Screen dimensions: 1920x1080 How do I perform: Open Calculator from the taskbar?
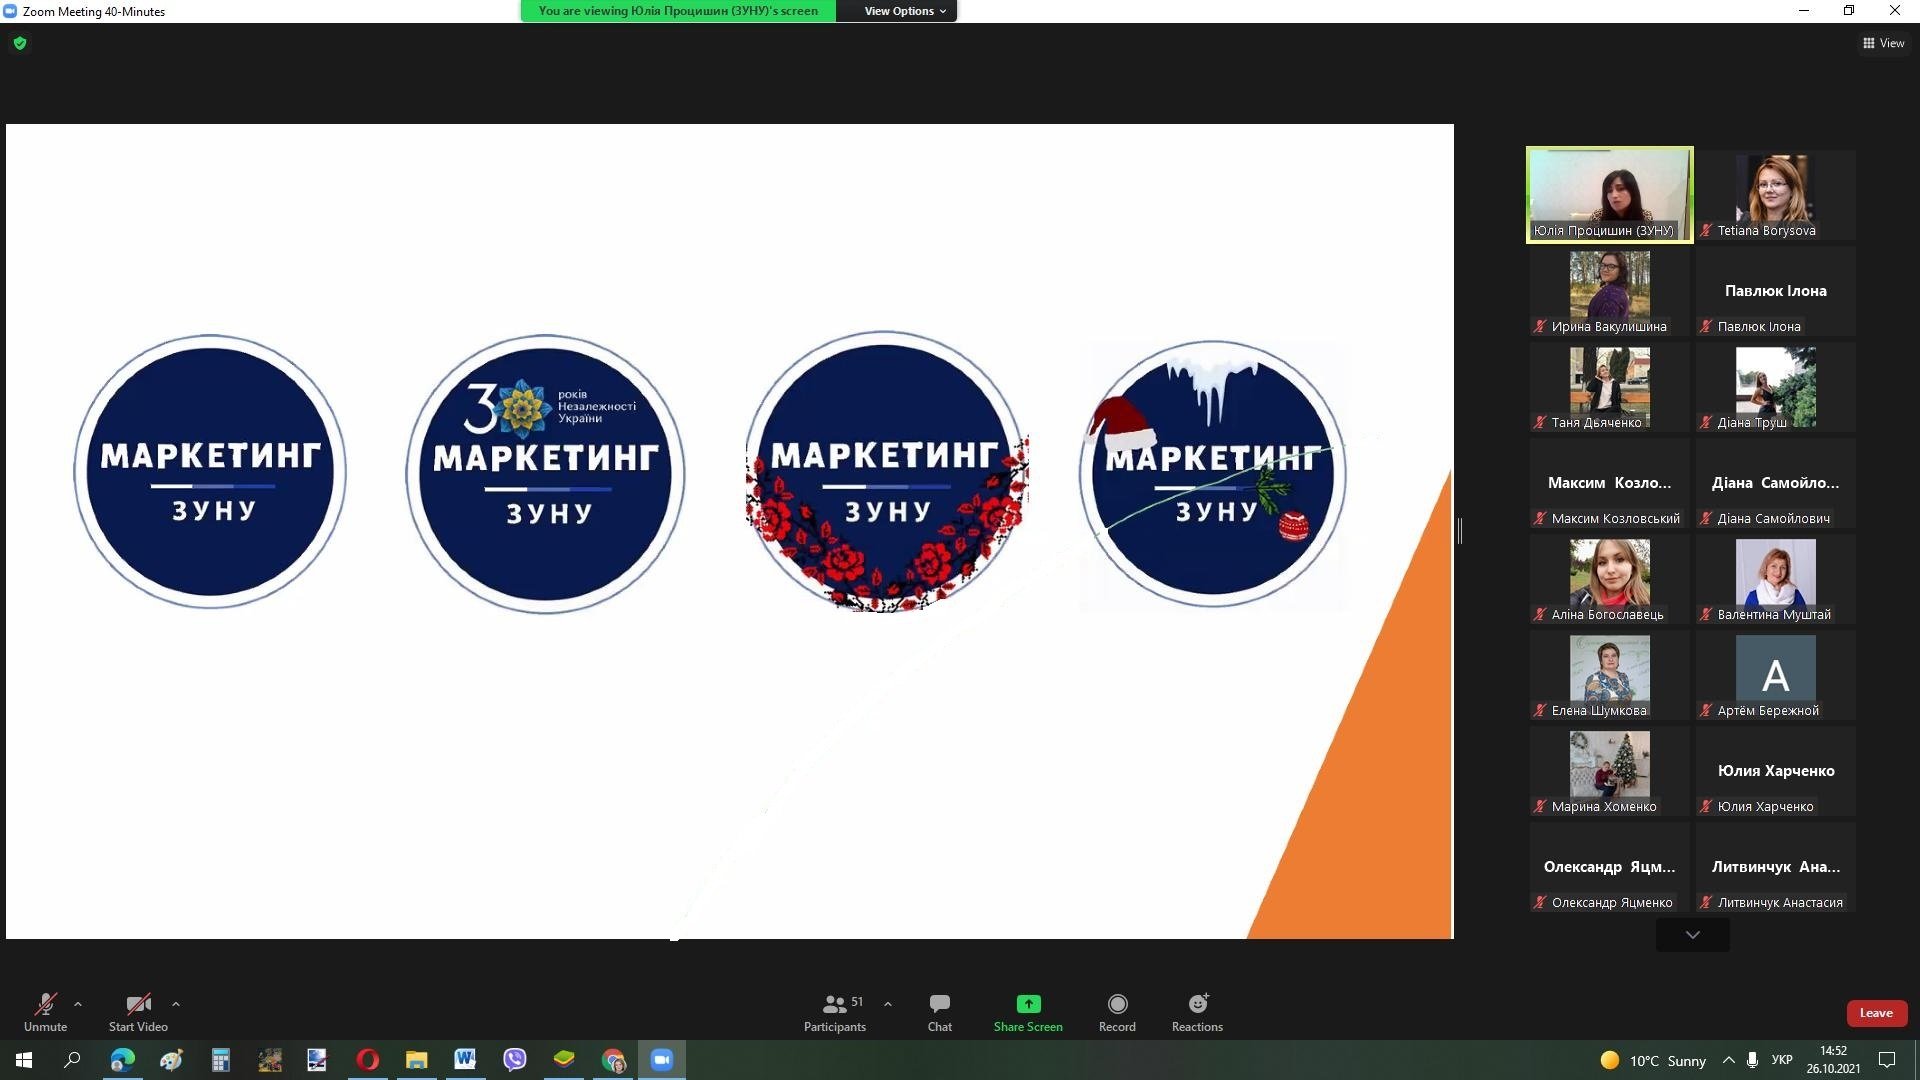point(220,1060)
